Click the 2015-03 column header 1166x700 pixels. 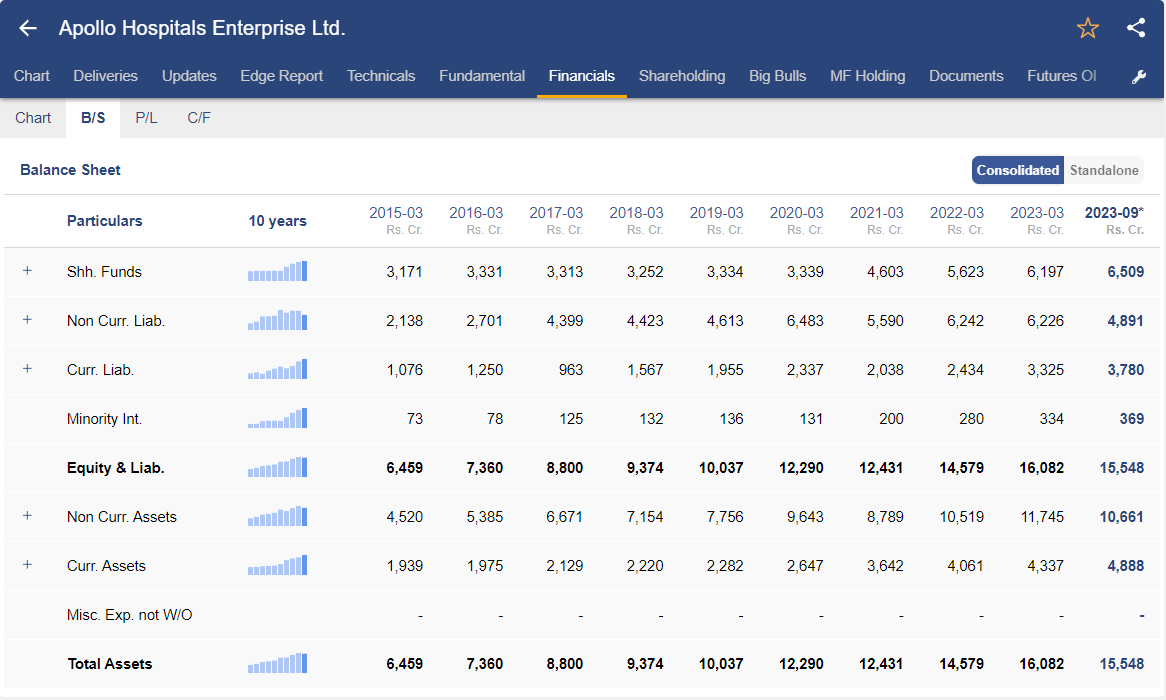(396, 213)
